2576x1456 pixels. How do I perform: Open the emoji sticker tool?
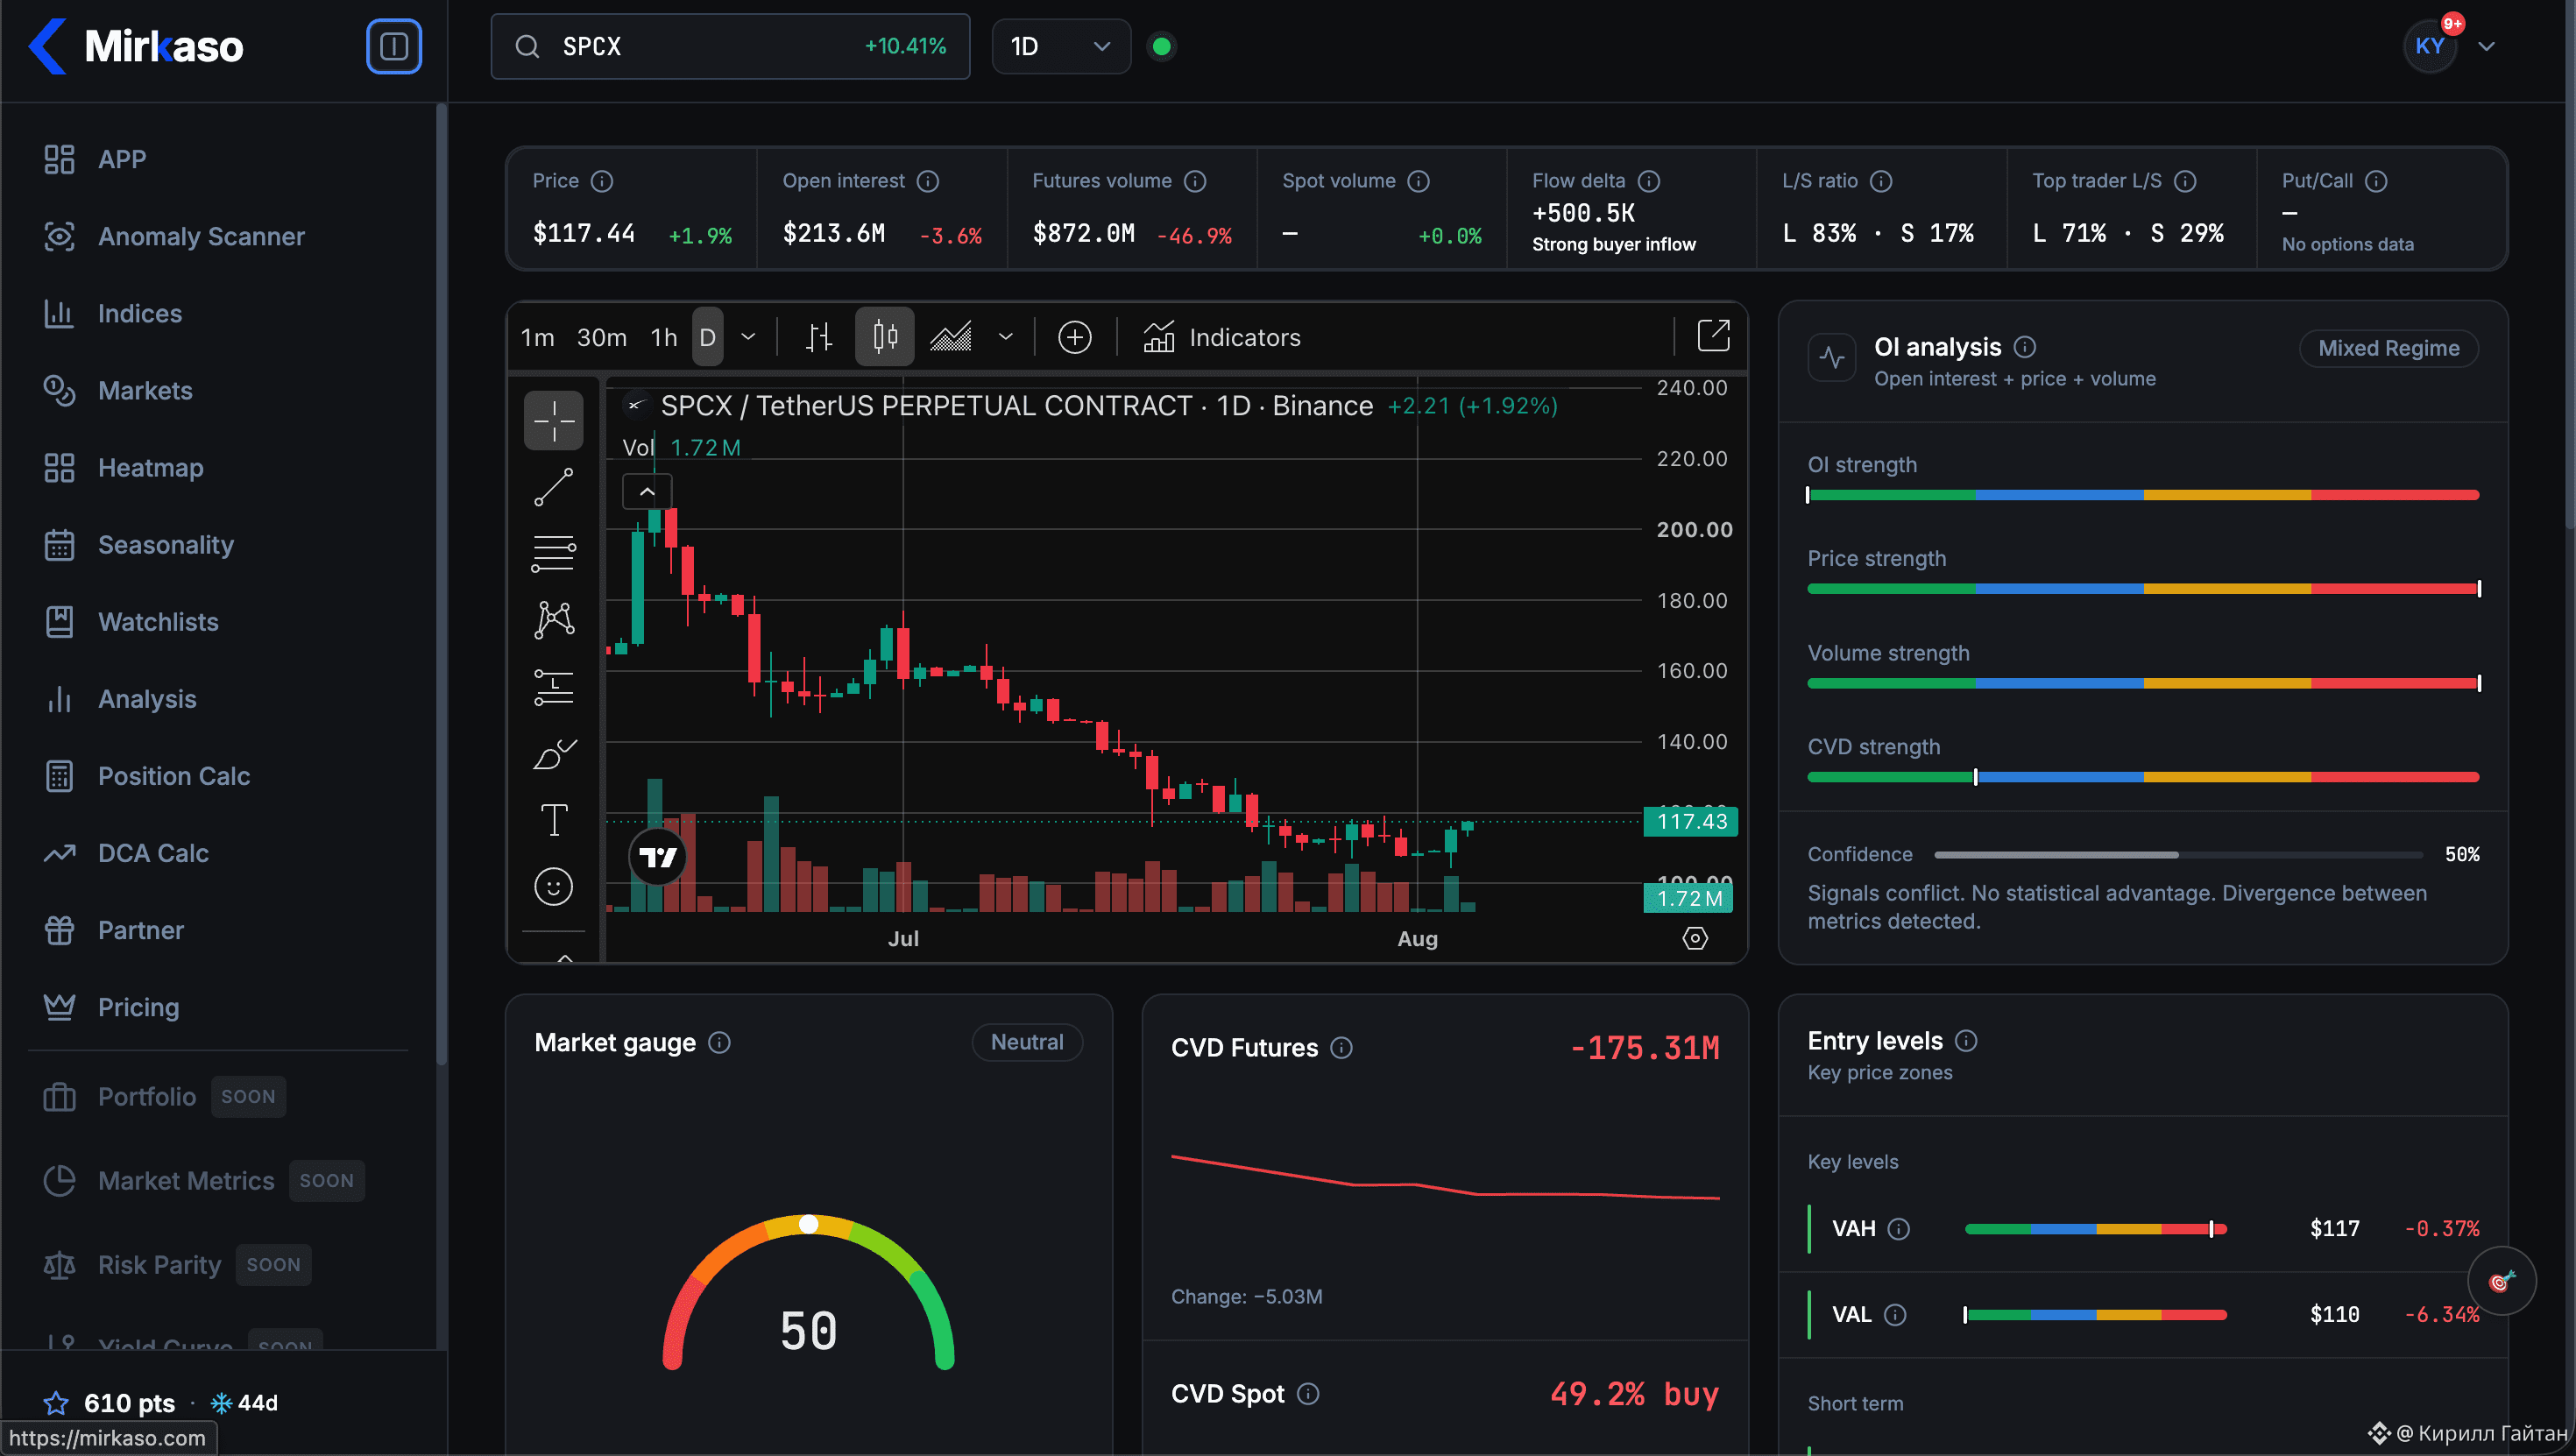coord(553,886)
